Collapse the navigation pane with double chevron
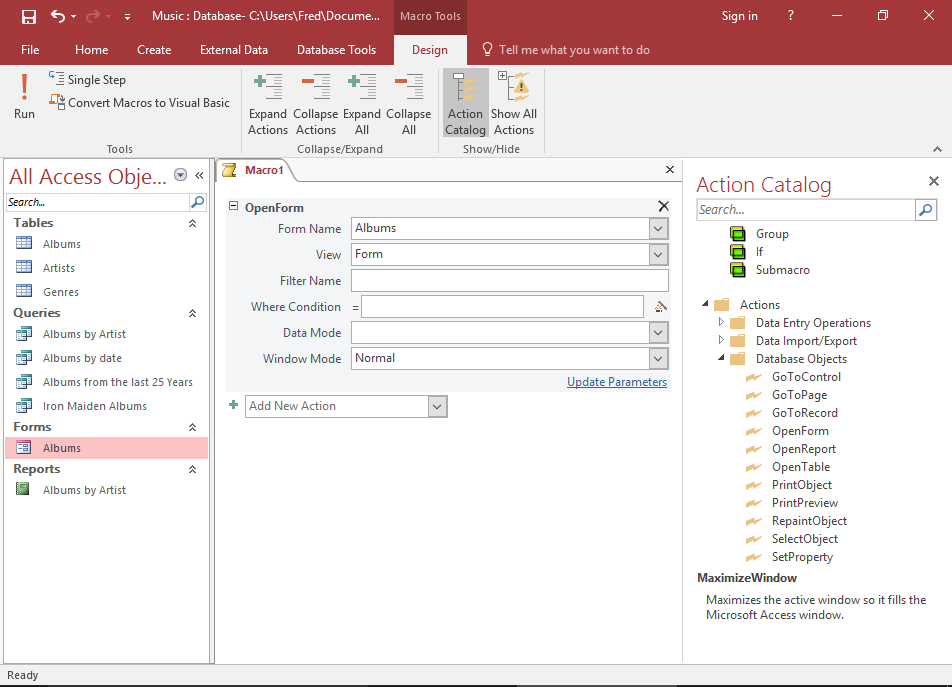 199,175
